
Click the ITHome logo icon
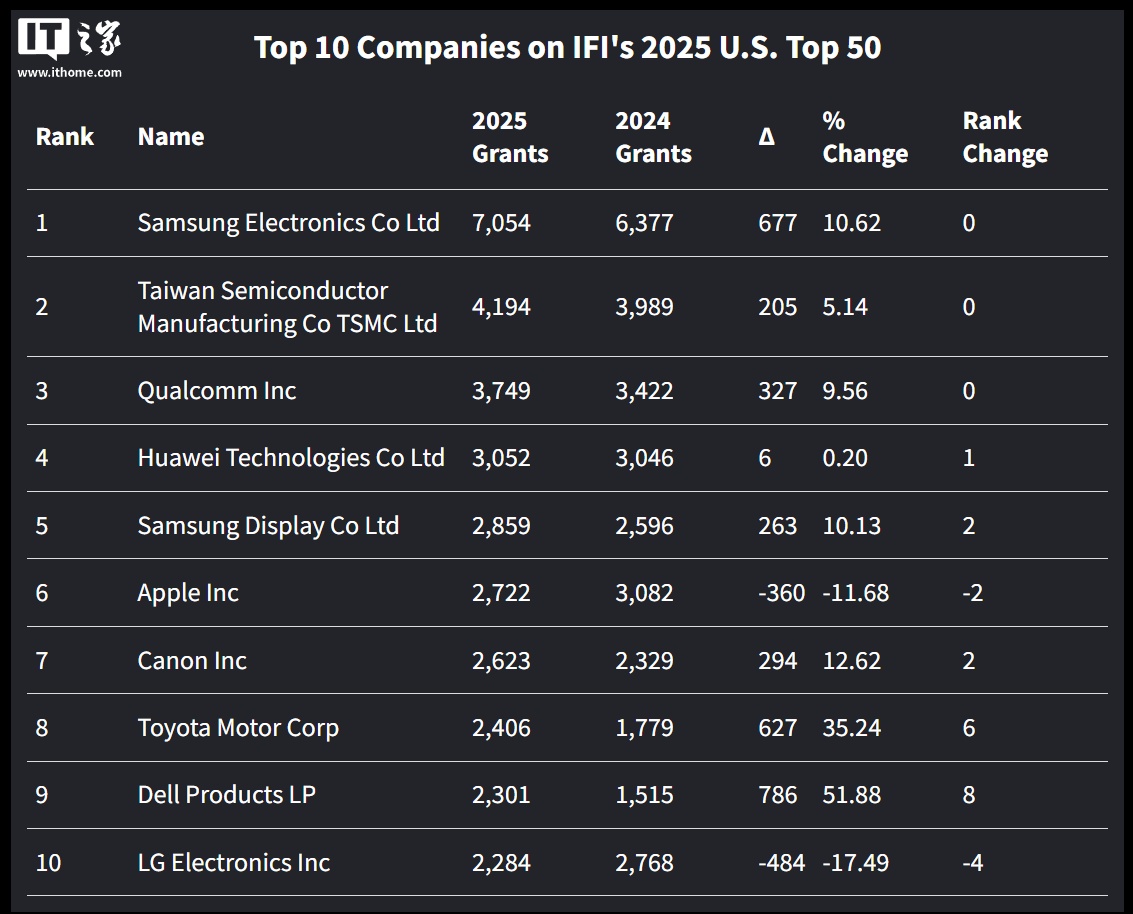pos(69,40)
